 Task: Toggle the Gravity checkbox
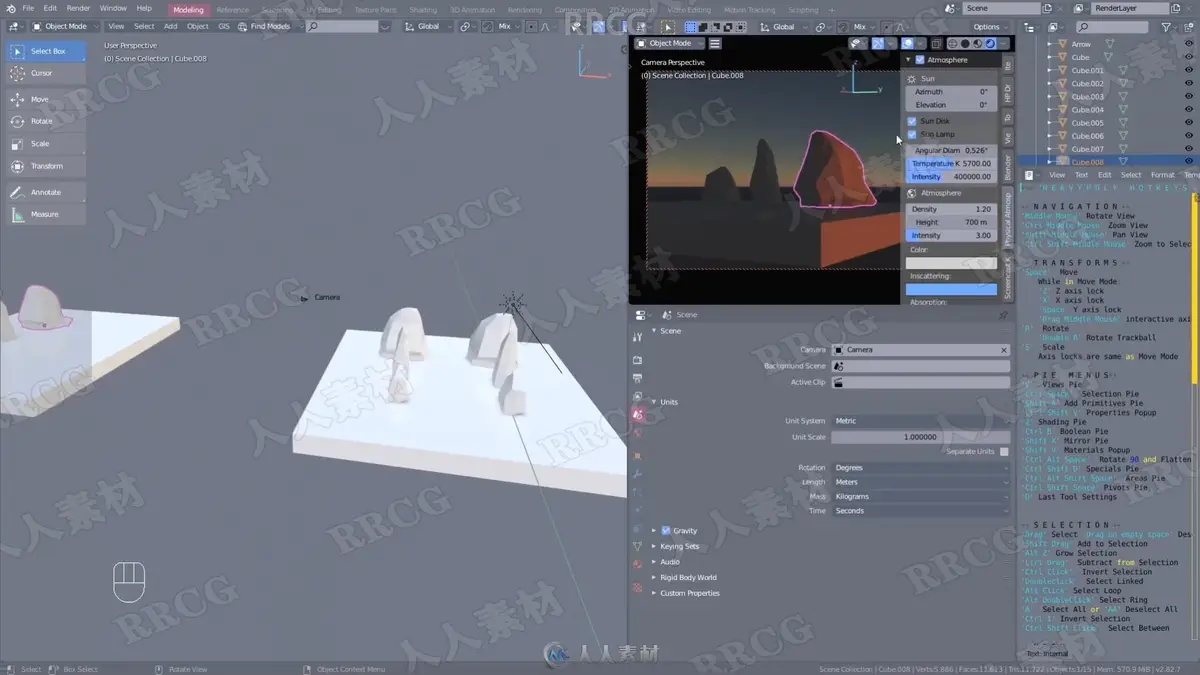coord(666,531)
